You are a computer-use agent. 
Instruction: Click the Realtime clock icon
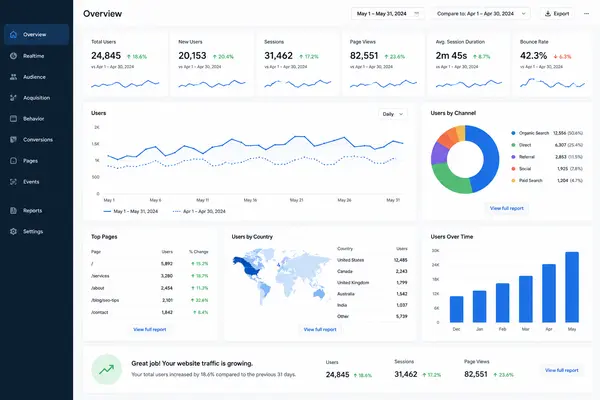tap(13, 56)
